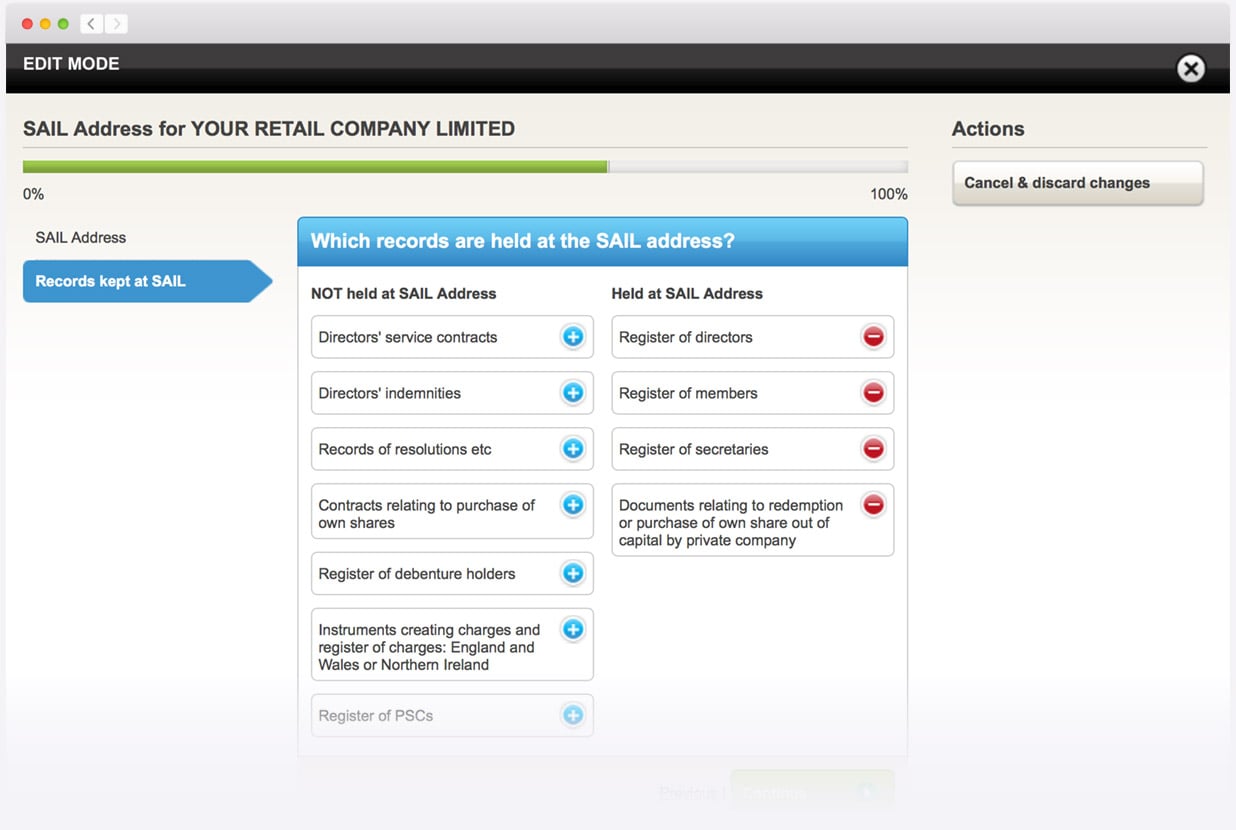The height and width of the screenshot is (830, 1236).
Task: Add Contracts relating to purchase of own shares
Action: click(573, 505)
